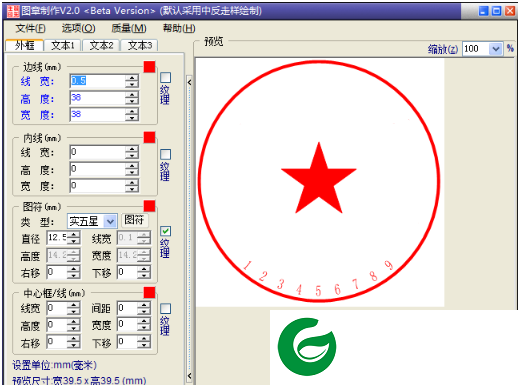Image resolution: width=520 pixels, height=385 pixels.
Task: Adjust 内线 宽度 spinner
Action: click(132, 186)
